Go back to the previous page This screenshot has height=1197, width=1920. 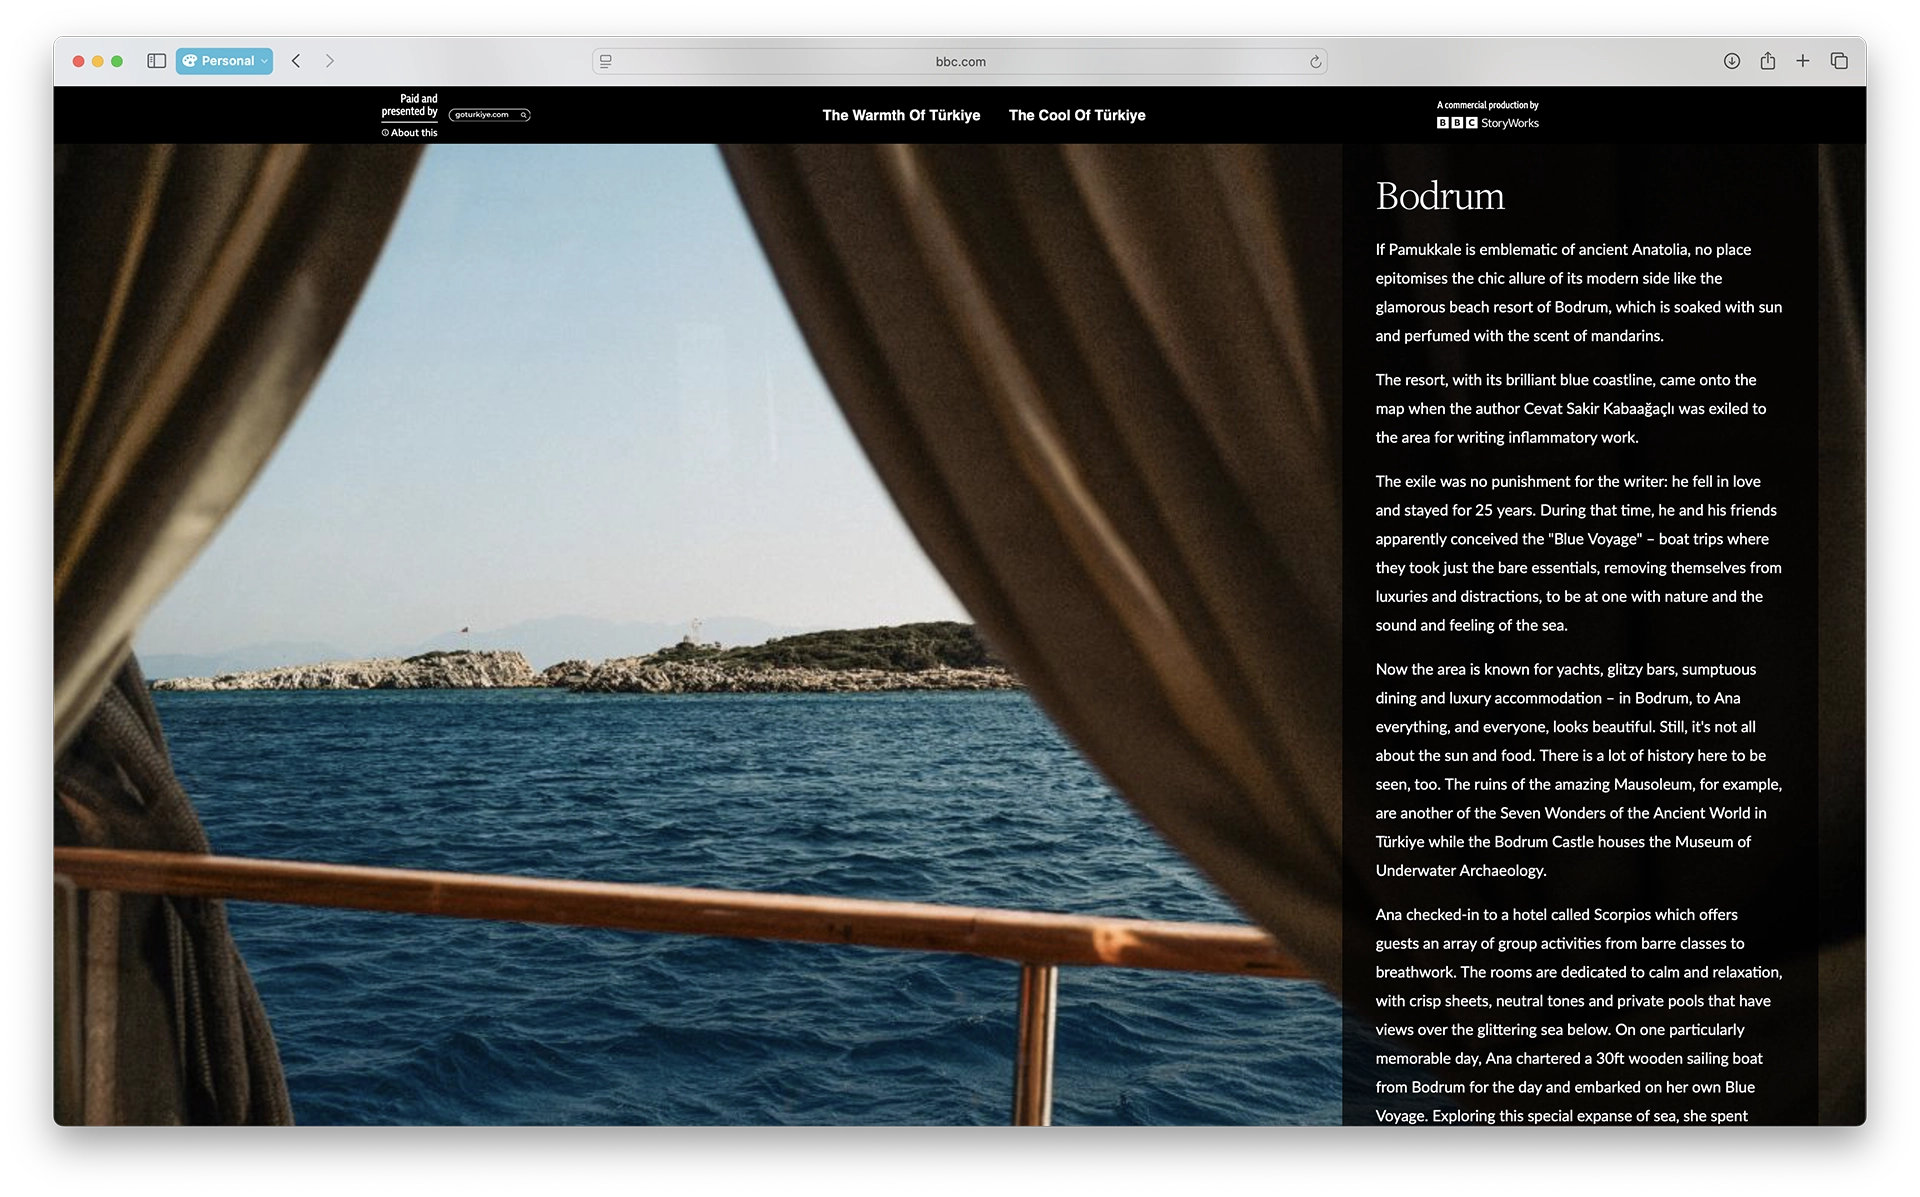pyautogui.click(x=296, y=61)
